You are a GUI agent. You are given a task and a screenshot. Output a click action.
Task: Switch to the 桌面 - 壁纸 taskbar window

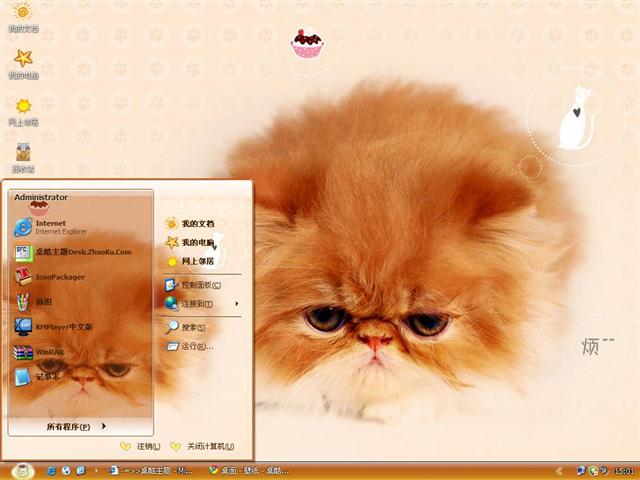click(248, 471)
